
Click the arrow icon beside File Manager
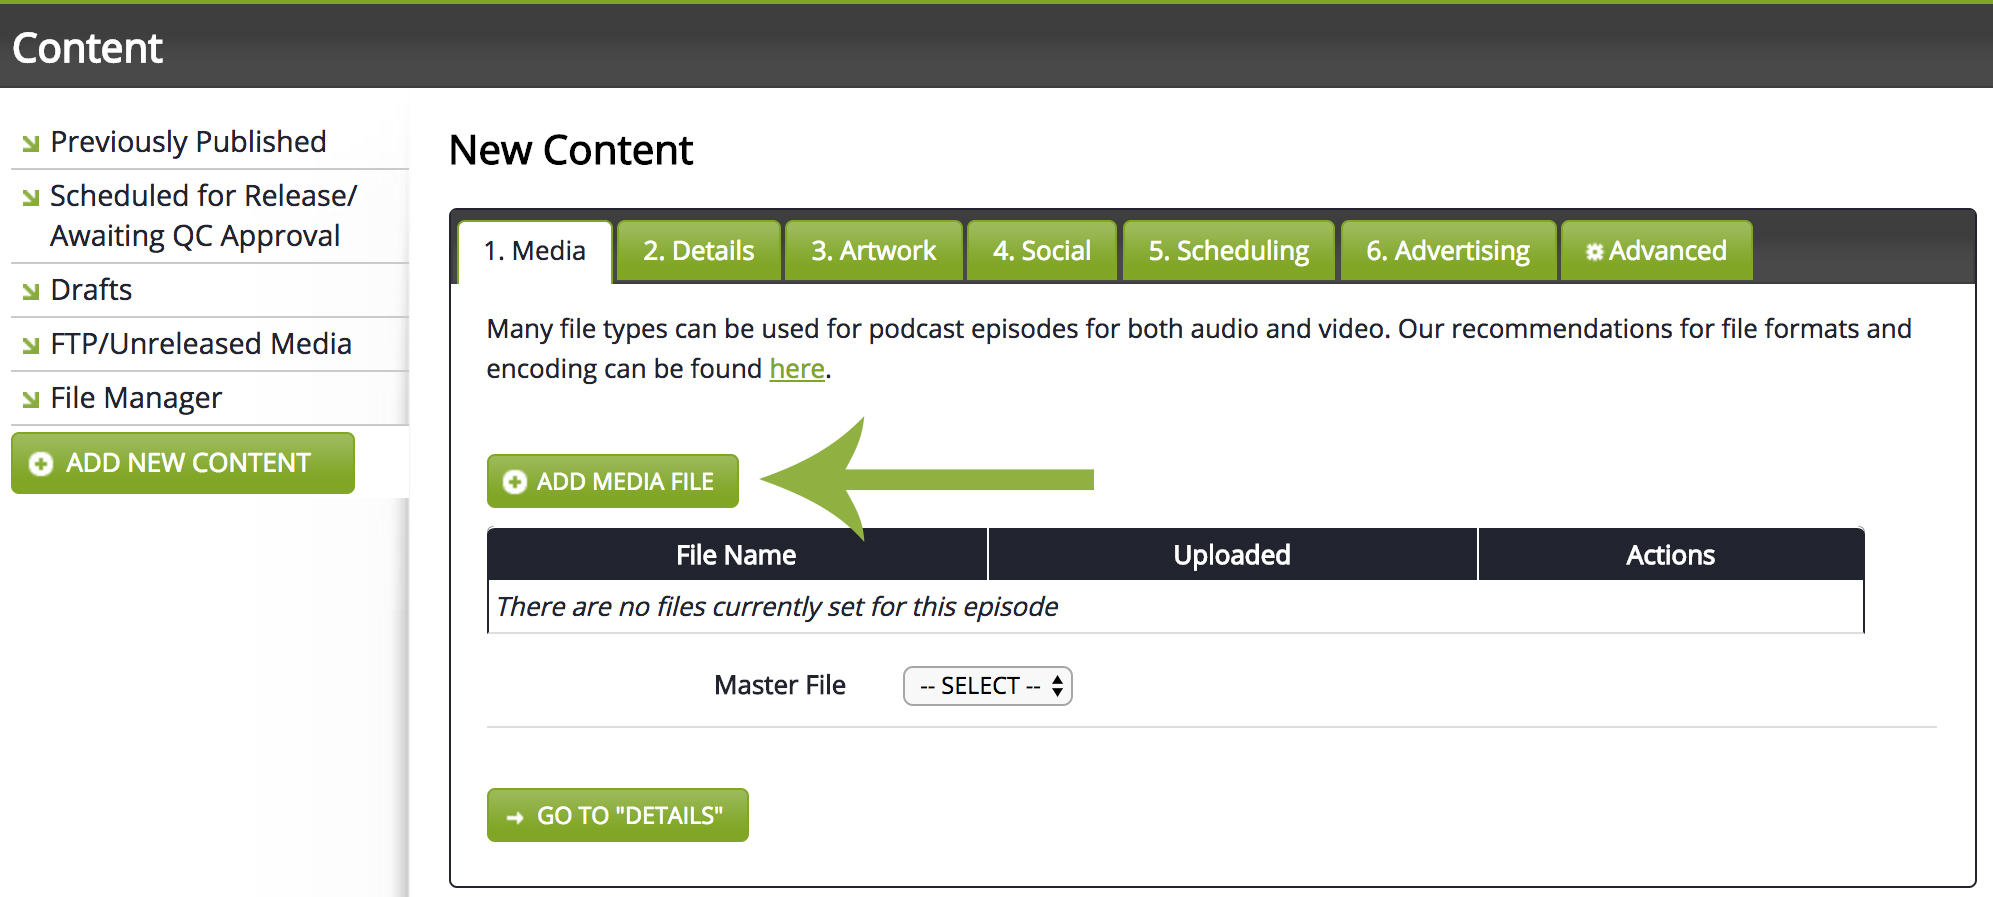[31, 399]
